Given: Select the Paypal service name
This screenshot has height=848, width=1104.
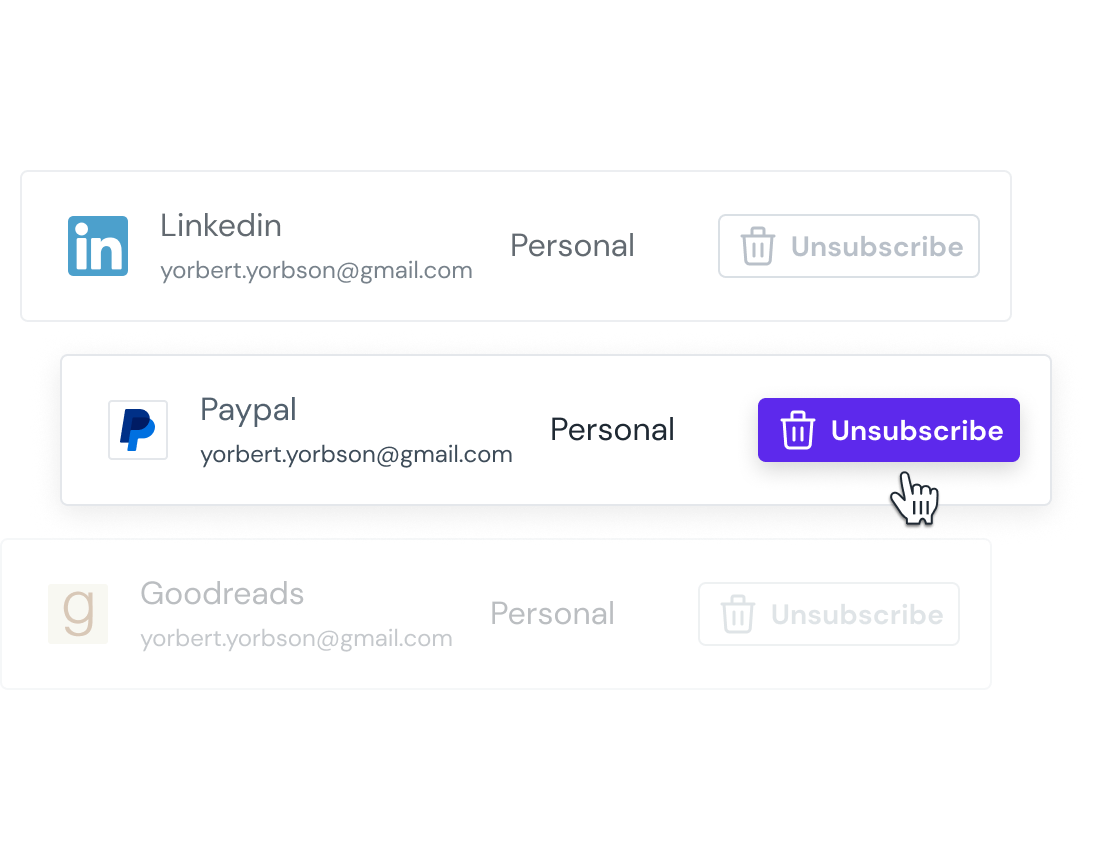Looking at the screenshot, I should pyautogui.click(x=248, y=410).
